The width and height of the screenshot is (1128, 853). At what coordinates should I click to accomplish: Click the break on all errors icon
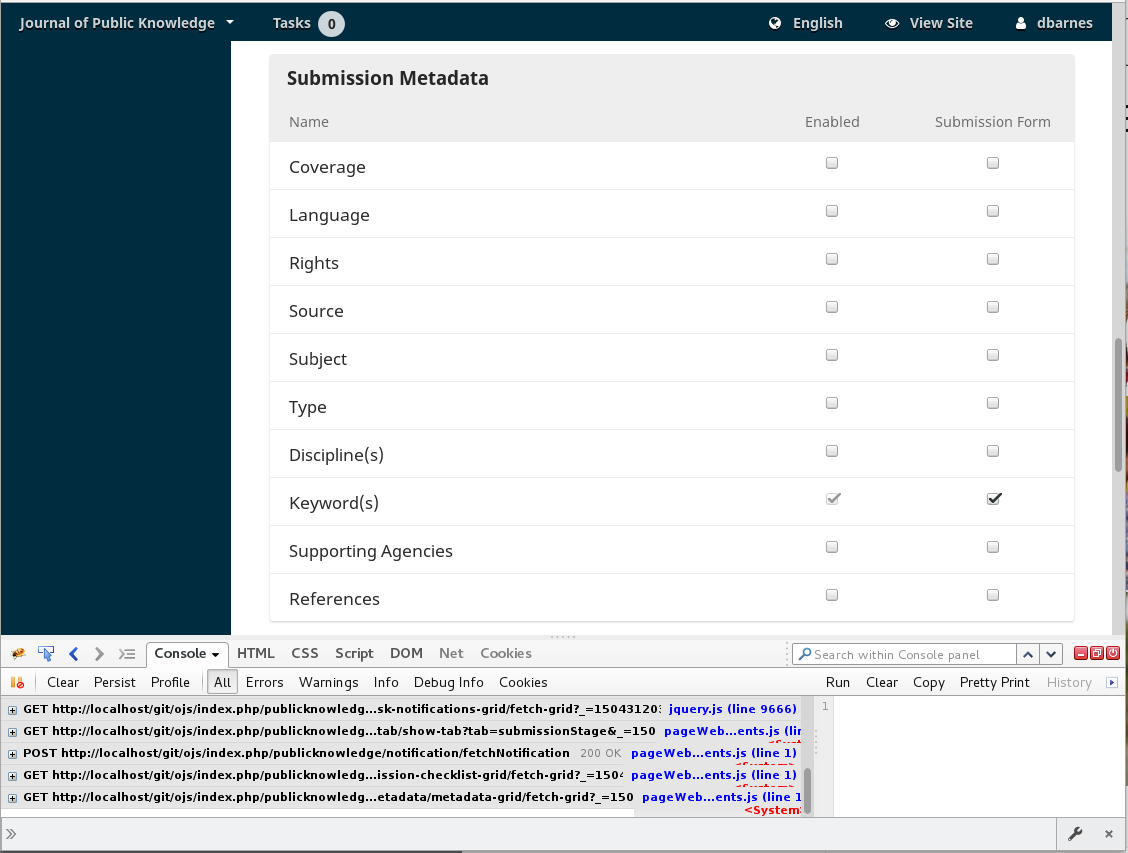tap(17, 683)
